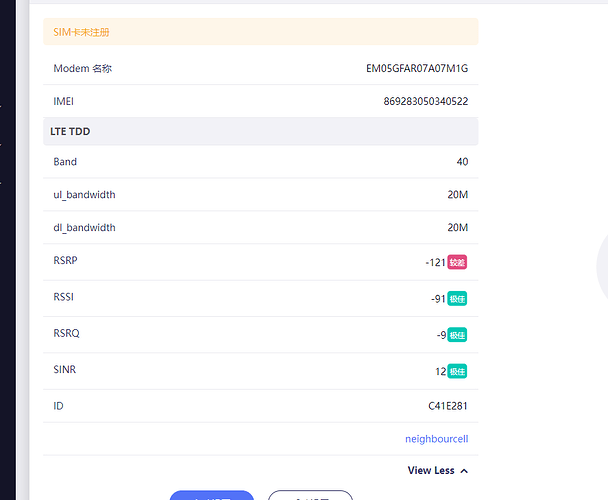Screen dimensions: 608x500
Task: Click the SIM卡未注册 warning banner
Action: [260, 32]
